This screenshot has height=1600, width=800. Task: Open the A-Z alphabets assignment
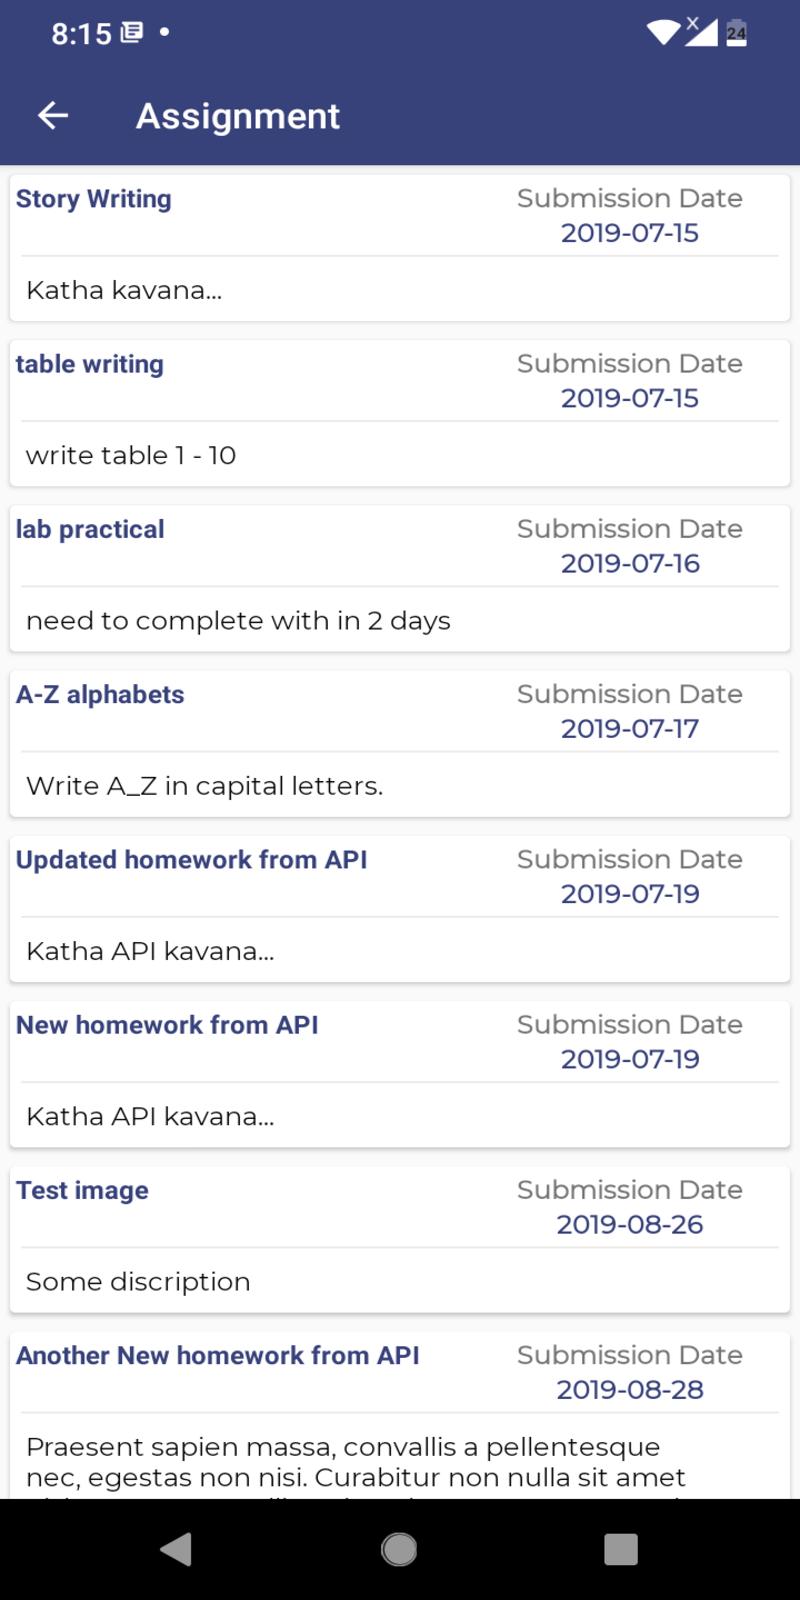click(x=400, y=743)
